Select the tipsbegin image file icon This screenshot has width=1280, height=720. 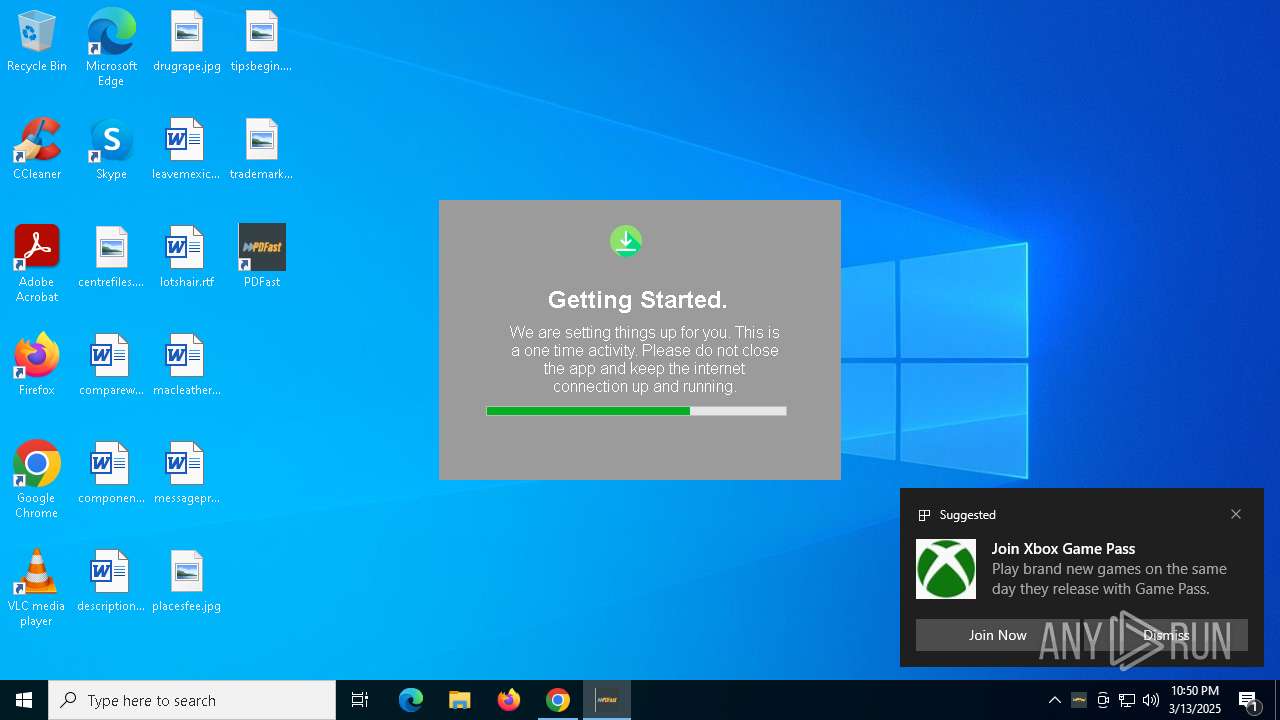[x=261, y=42]
